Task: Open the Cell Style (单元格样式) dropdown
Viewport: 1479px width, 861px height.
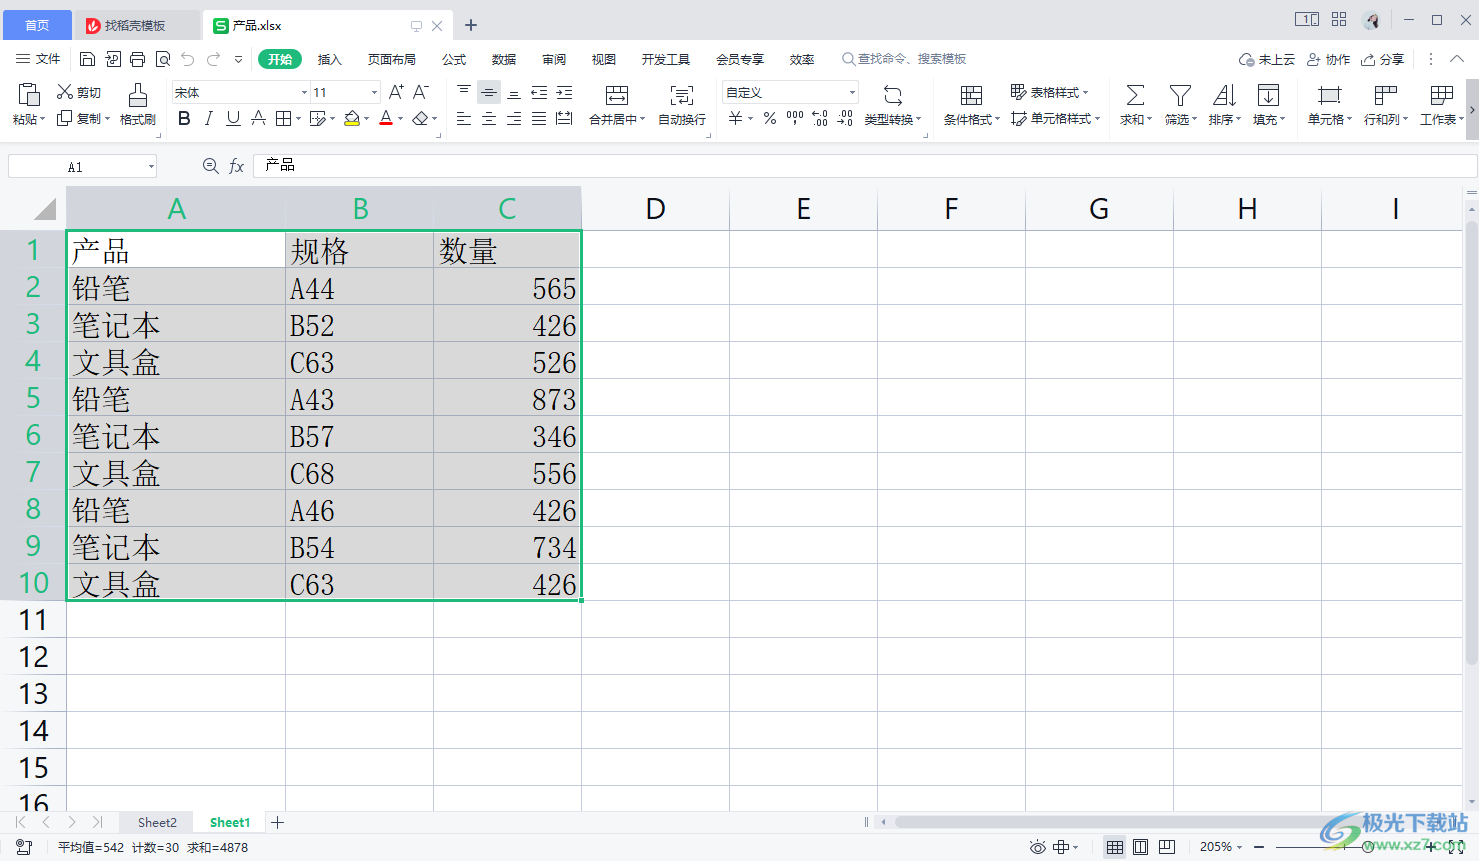Action: 1055,118
